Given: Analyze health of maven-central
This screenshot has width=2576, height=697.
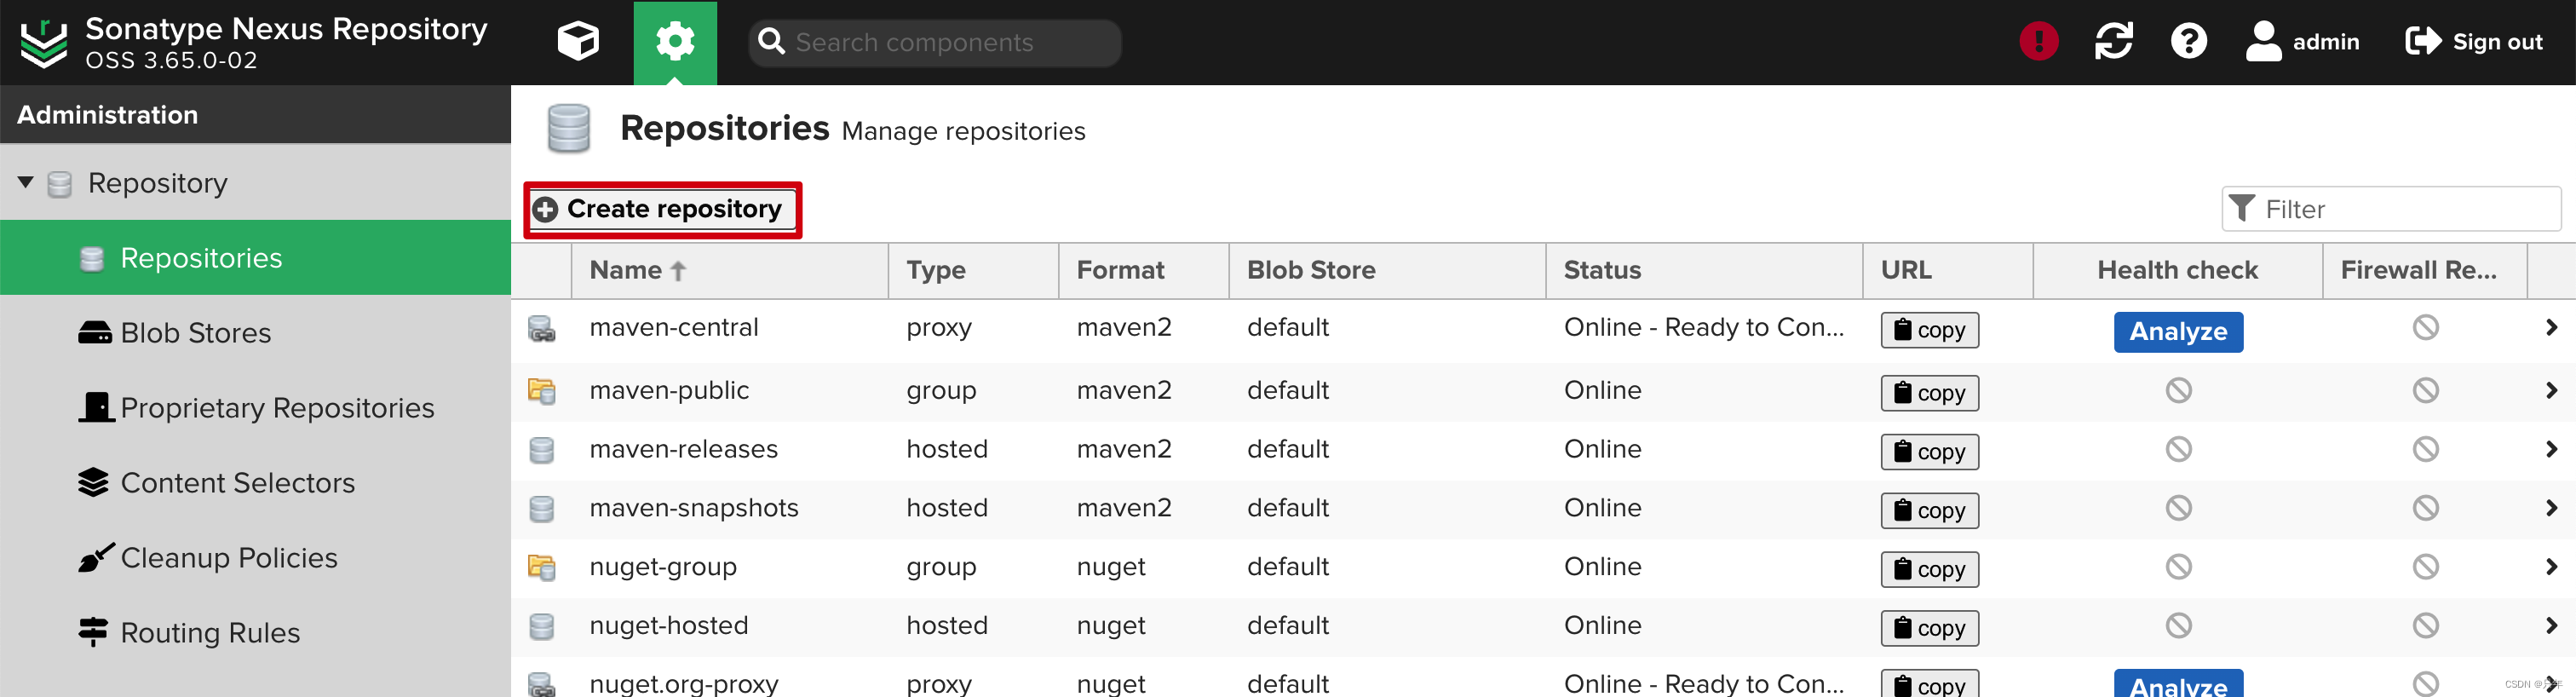Looking at the screenshot, I should point(2178,332).
